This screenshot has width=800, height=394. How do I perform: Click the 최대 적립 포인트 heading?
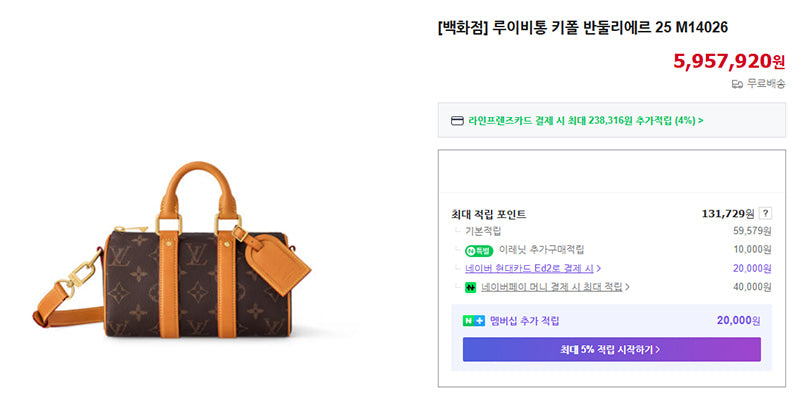(x=488, y=214)
